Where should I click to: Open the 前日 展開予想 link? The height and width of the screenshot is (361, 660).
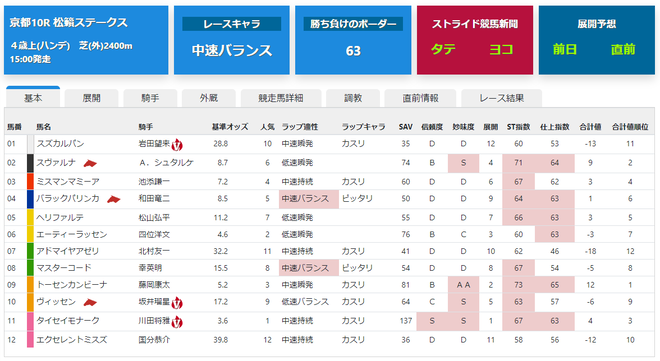point(564,50)
